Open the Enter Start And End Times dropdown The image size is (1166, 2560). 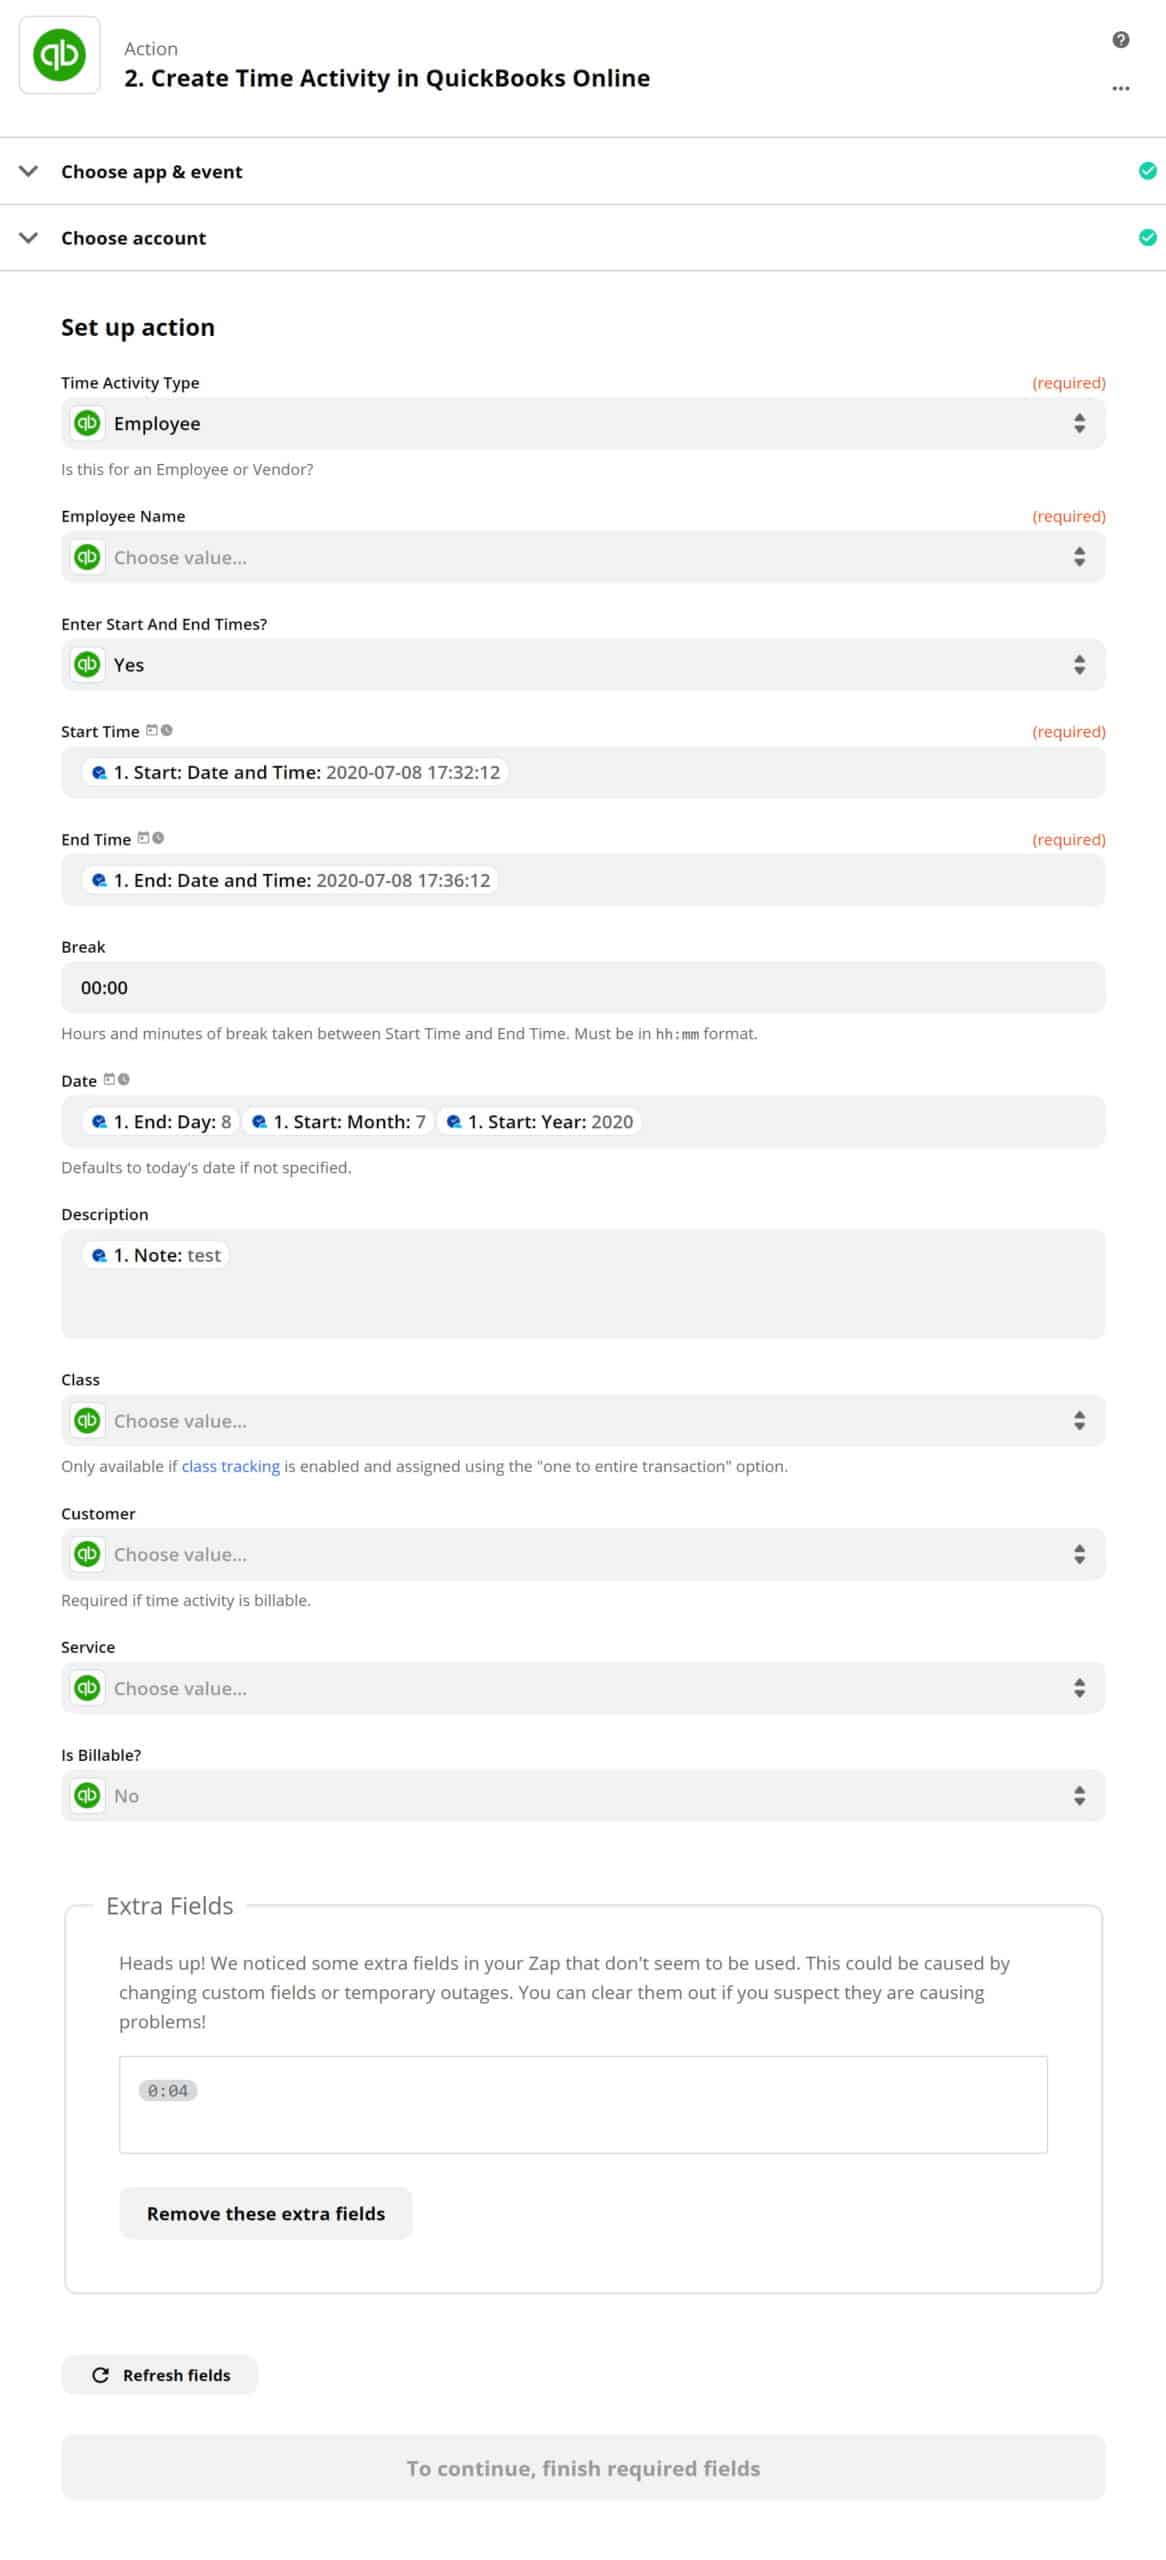[x=583, y=665]
